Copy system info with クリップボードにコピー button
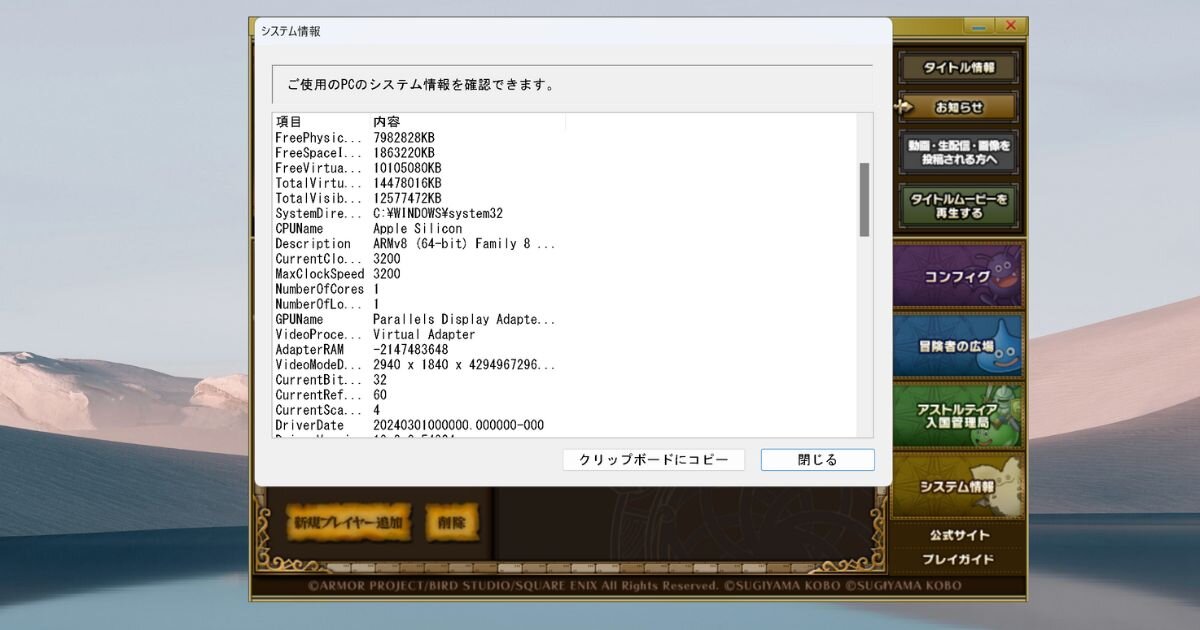This screenshot has height=630, width=1200. [x=653, y=460]
